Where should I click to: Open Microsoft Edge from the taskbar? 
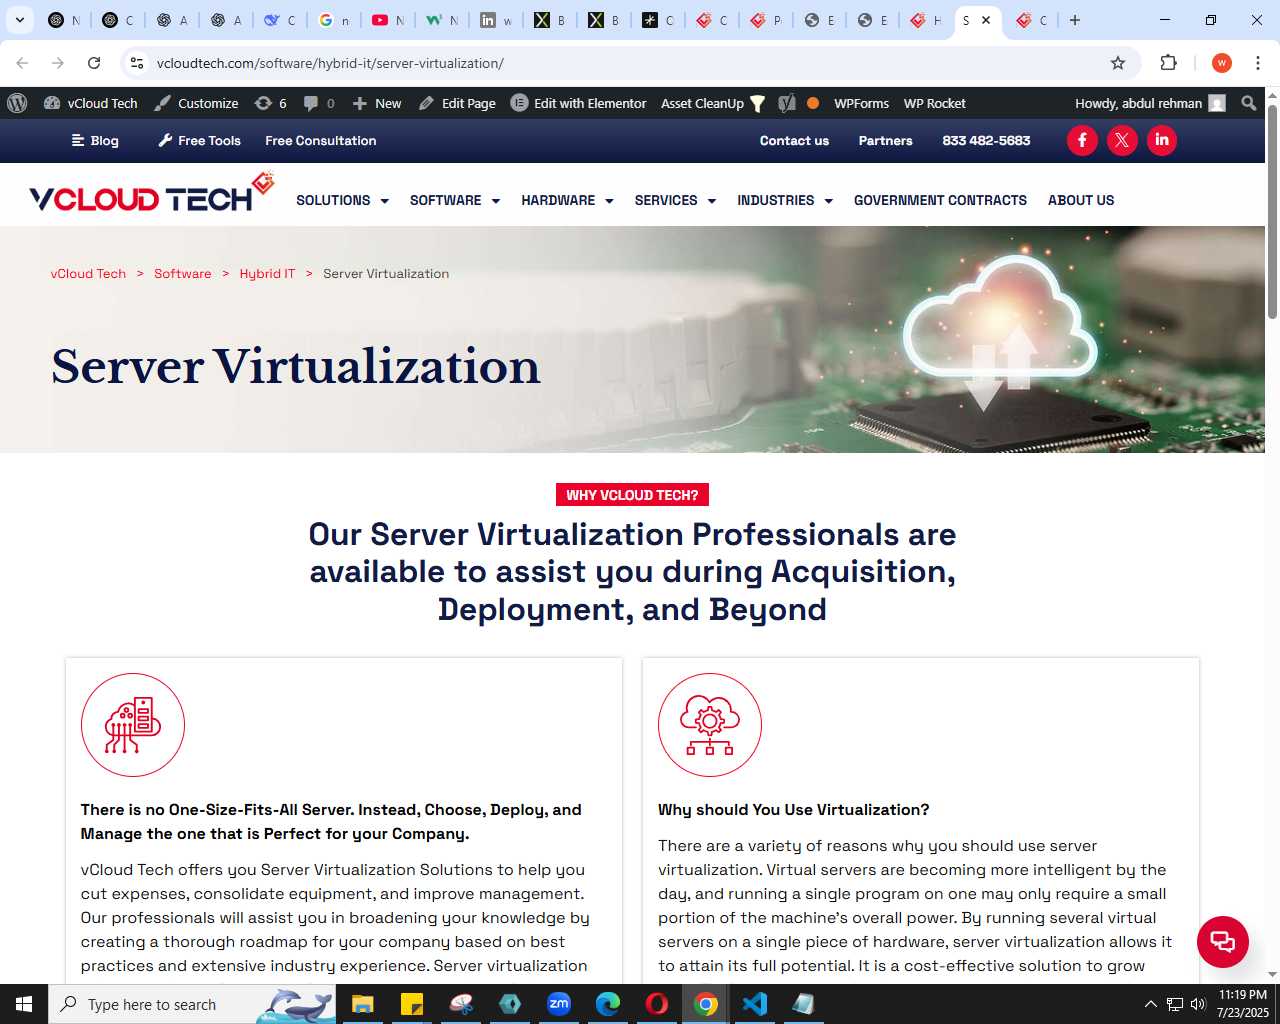pyautogui.click(x=608, y=1004)
